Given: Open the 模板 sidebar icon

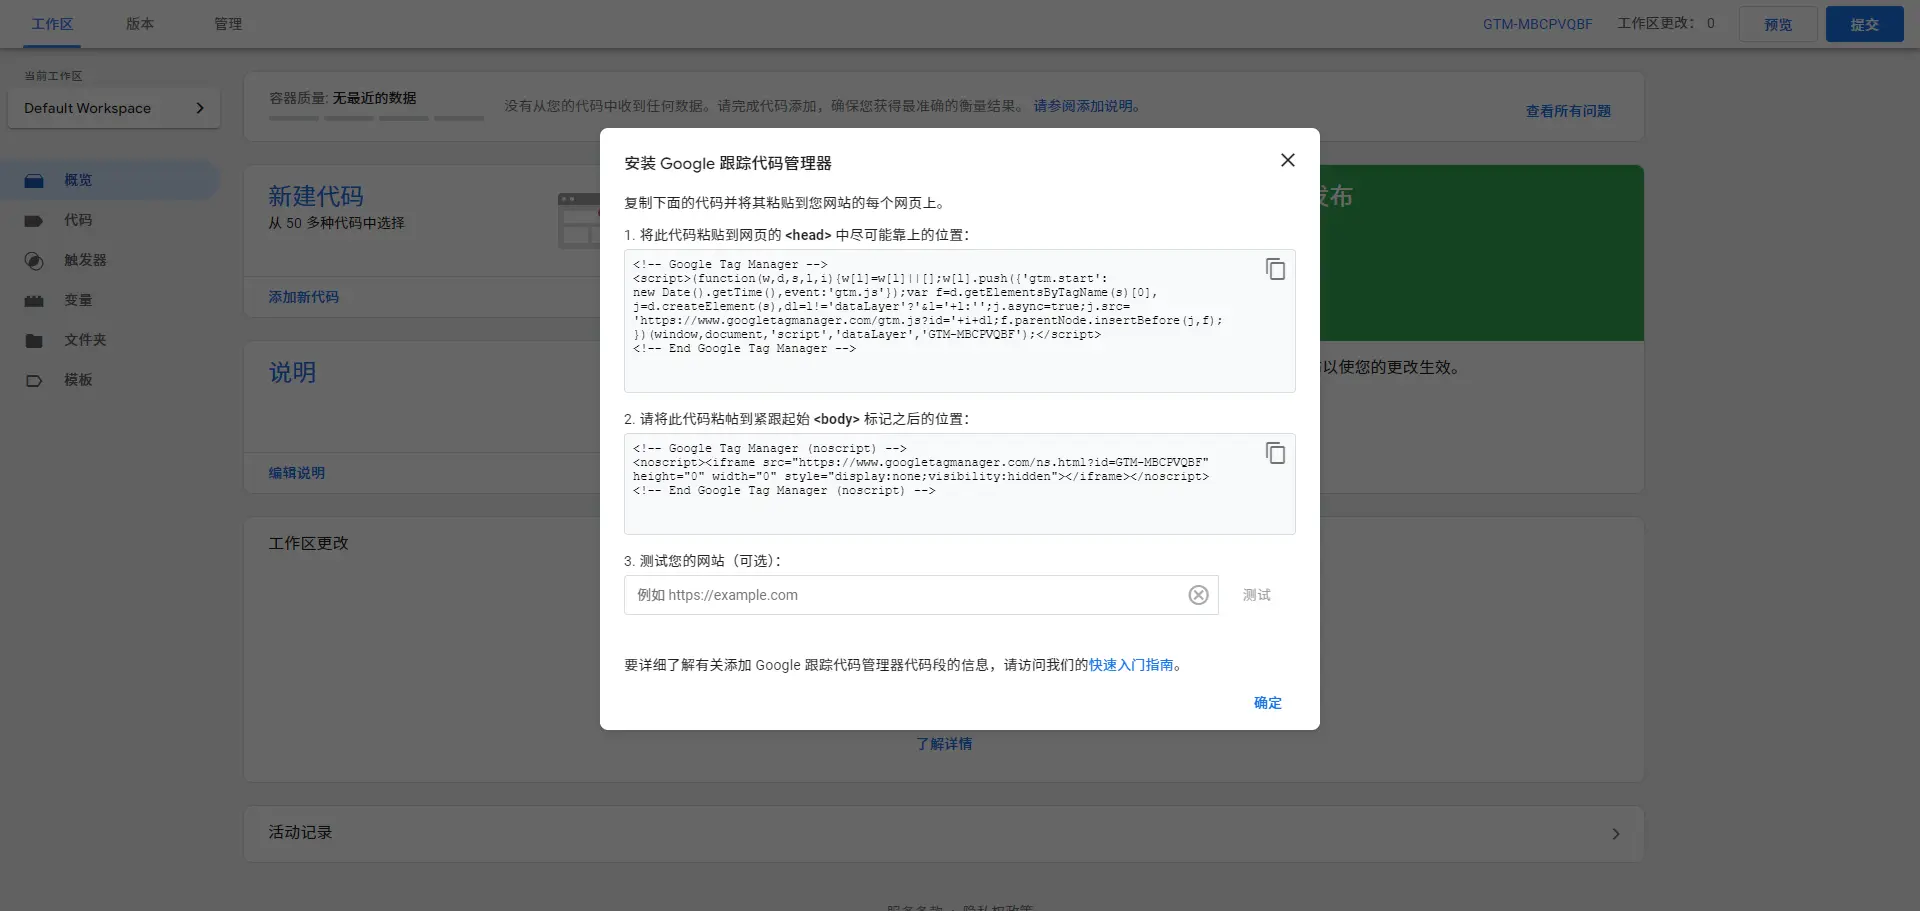Looking at the screenshot, I should (34, 380).
